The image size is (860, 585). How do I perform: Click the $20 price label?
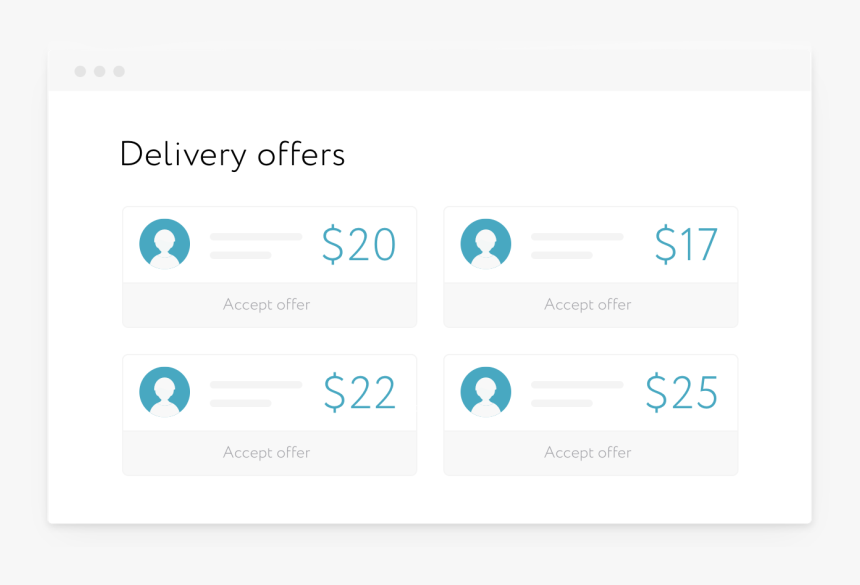tap(359, 245)
